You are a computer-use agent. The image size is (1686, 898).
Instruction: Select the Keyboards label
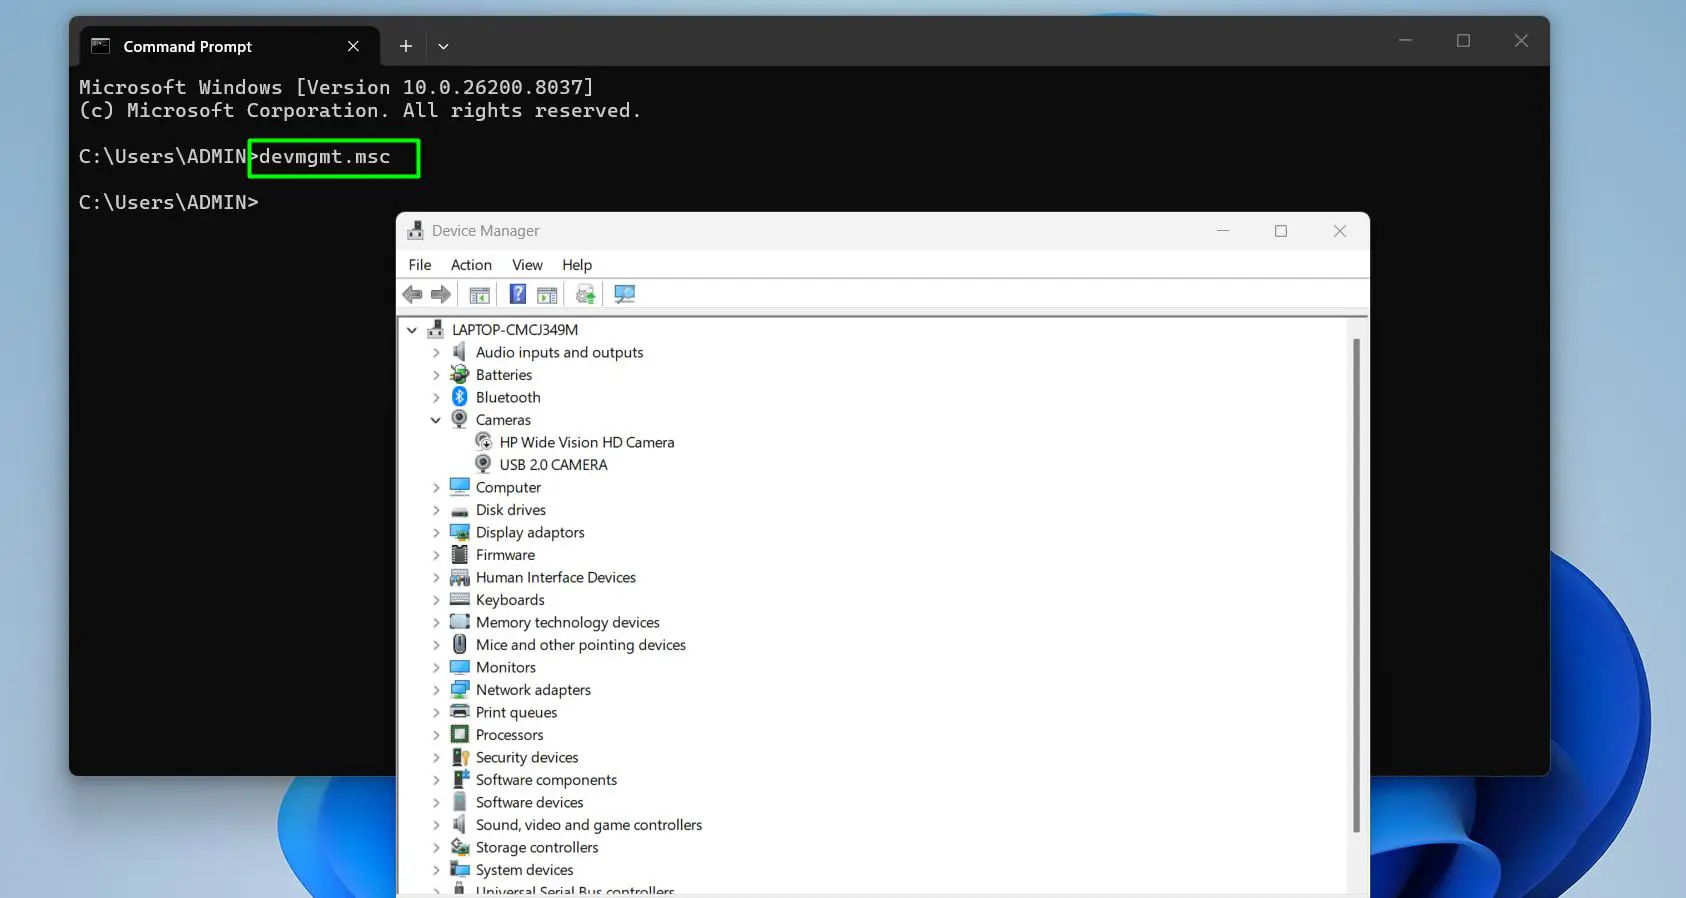(x=510, y=600)
